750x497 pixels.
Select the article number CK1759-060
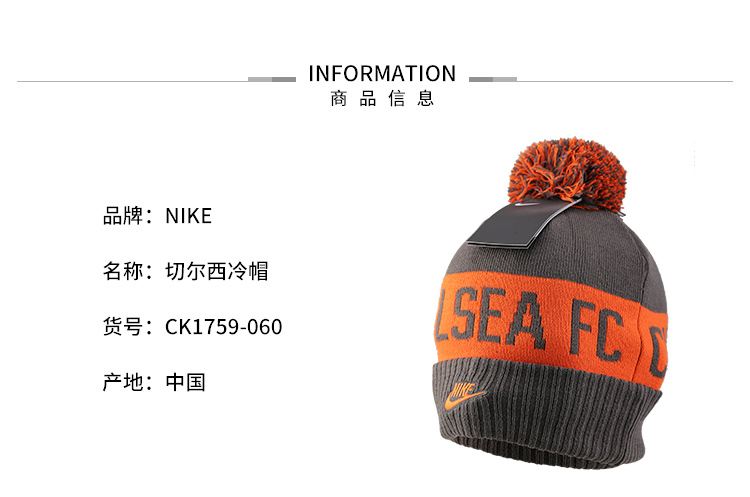pos(223,327)
